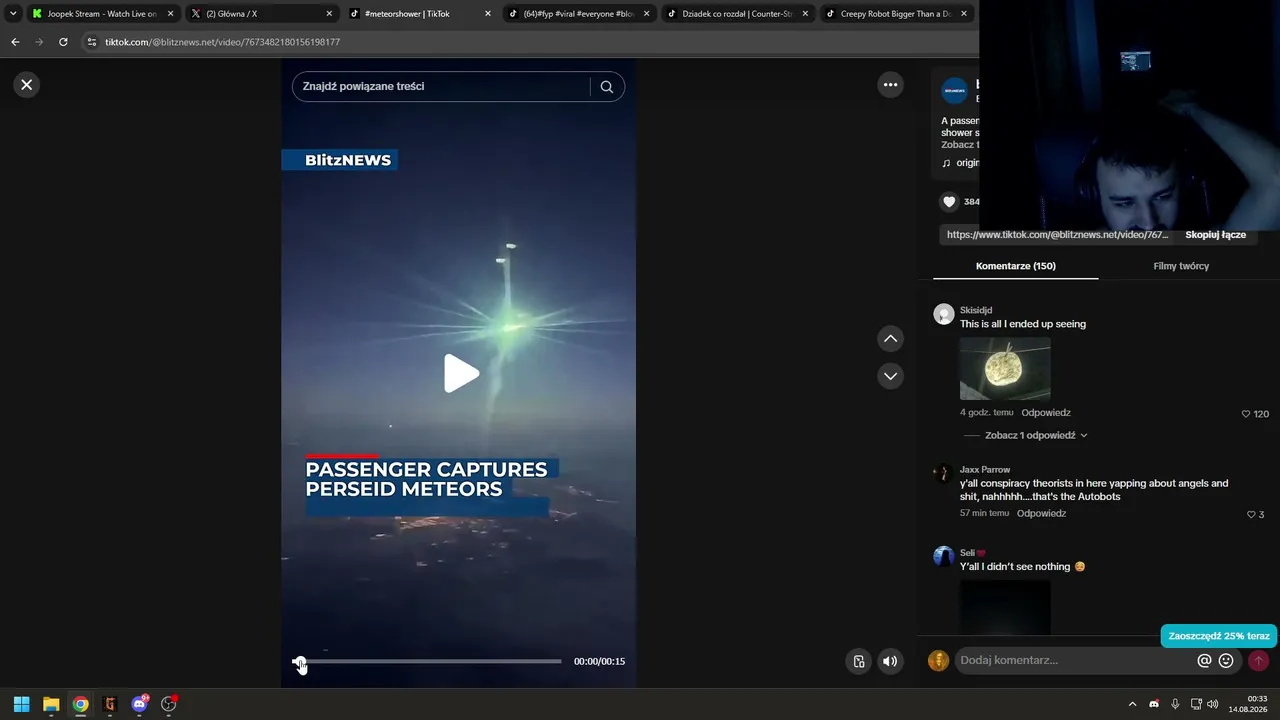Click the search magnifier icon in the video search bar
1280x720 pixels.
coord(606,87)
